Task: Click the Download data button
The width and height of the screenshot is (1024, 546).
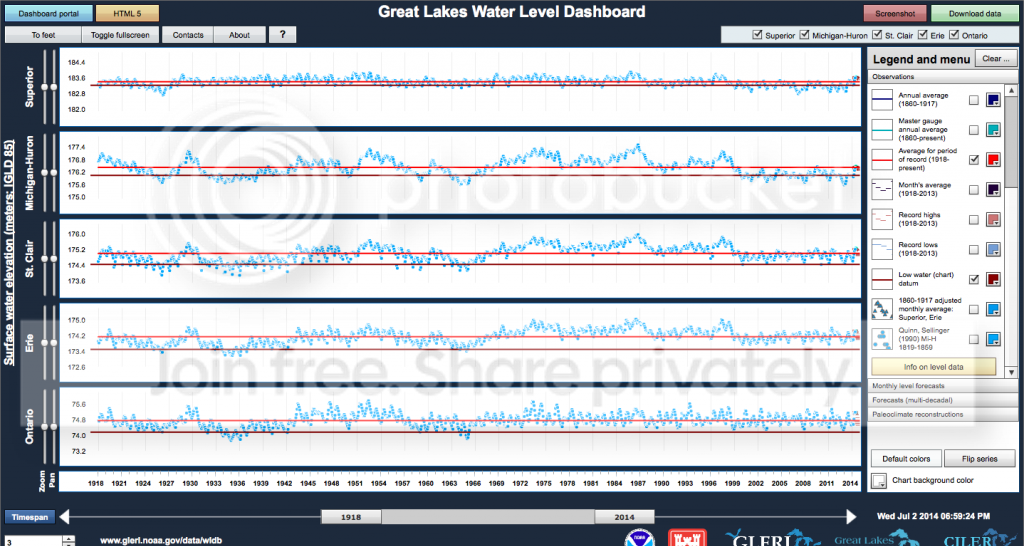Action: point(973,13)
